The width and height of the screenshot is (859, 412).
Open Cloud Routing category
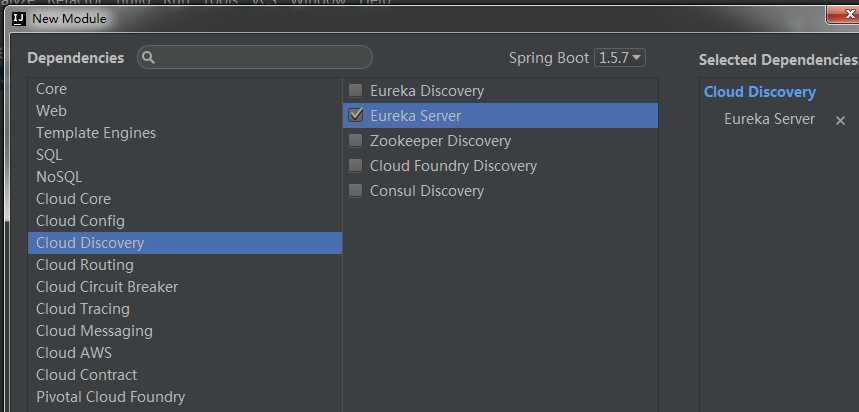pos(85,265)
